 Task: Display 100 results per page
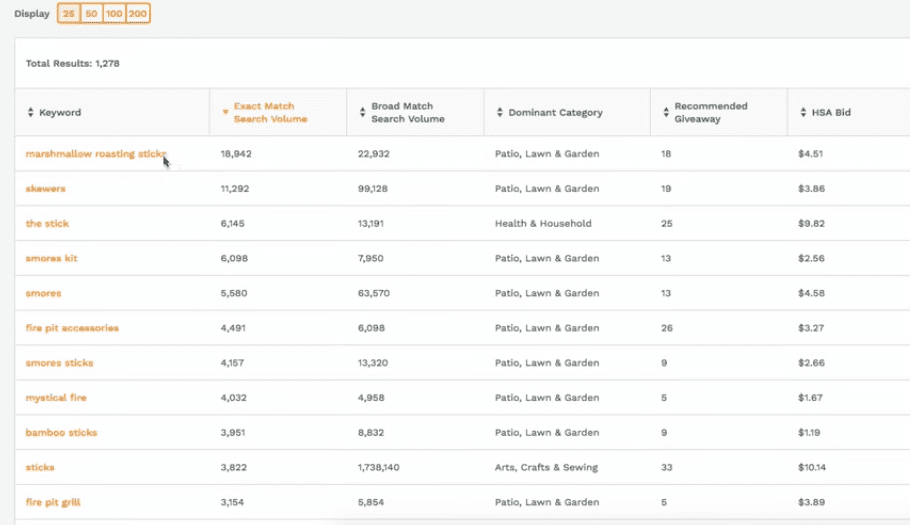(114, 13)
